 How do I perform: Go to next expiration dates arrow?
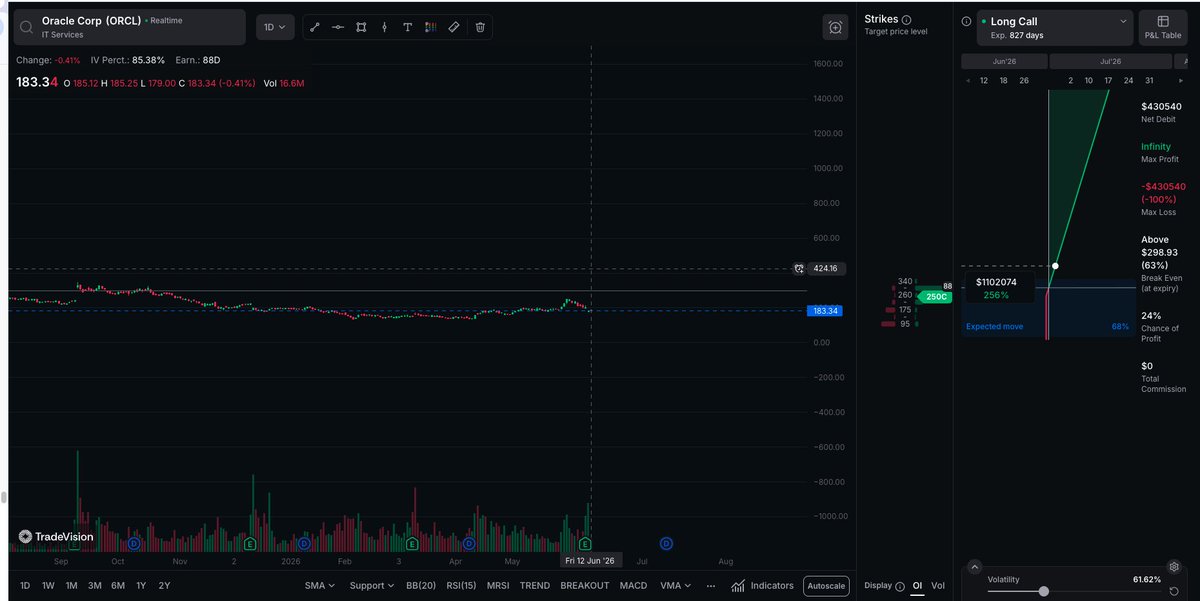pyautogui.click(x=1182, y=81)
